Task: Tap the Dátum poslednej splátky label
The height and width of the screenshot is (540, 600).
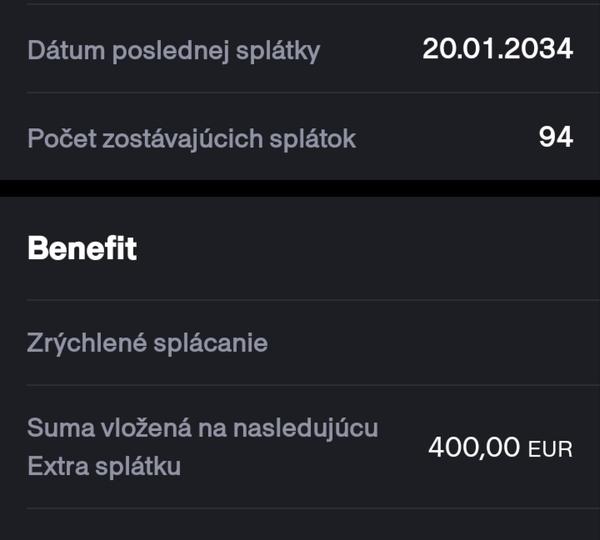Action: (173, 50)
